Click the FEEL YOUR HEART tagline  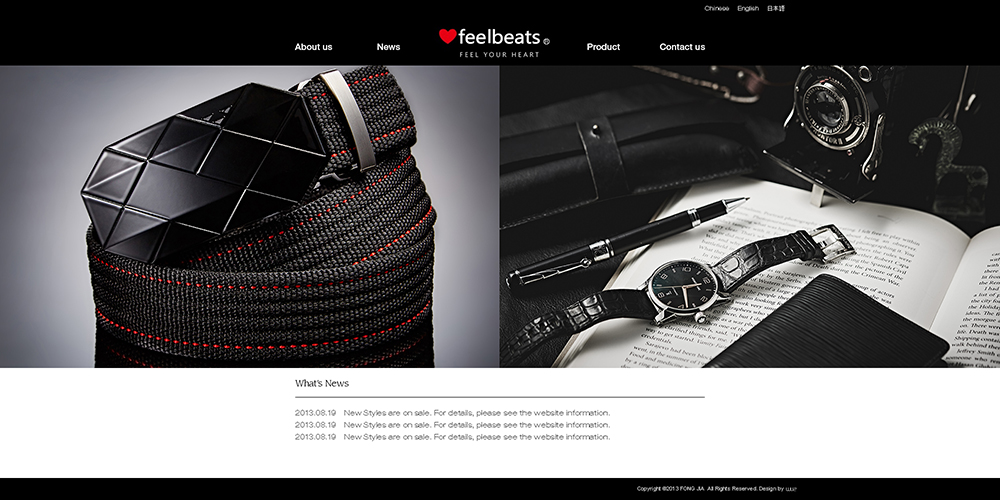[499, 55]
